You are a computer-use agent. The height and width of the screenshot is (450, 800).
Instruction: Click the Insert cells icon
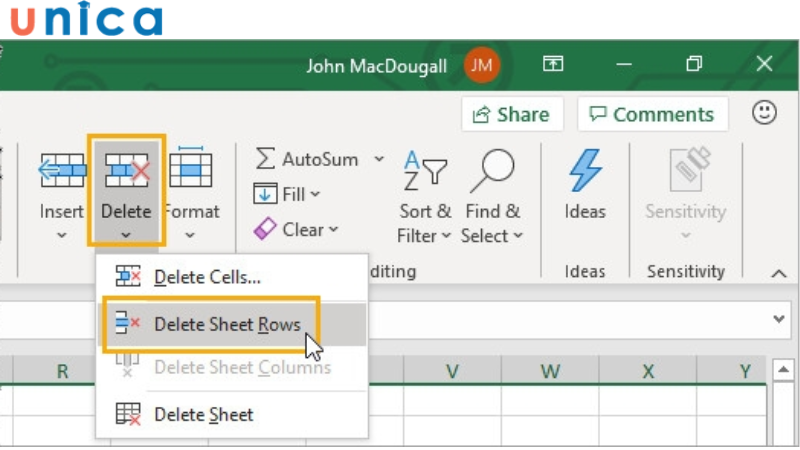click(62, 171)
